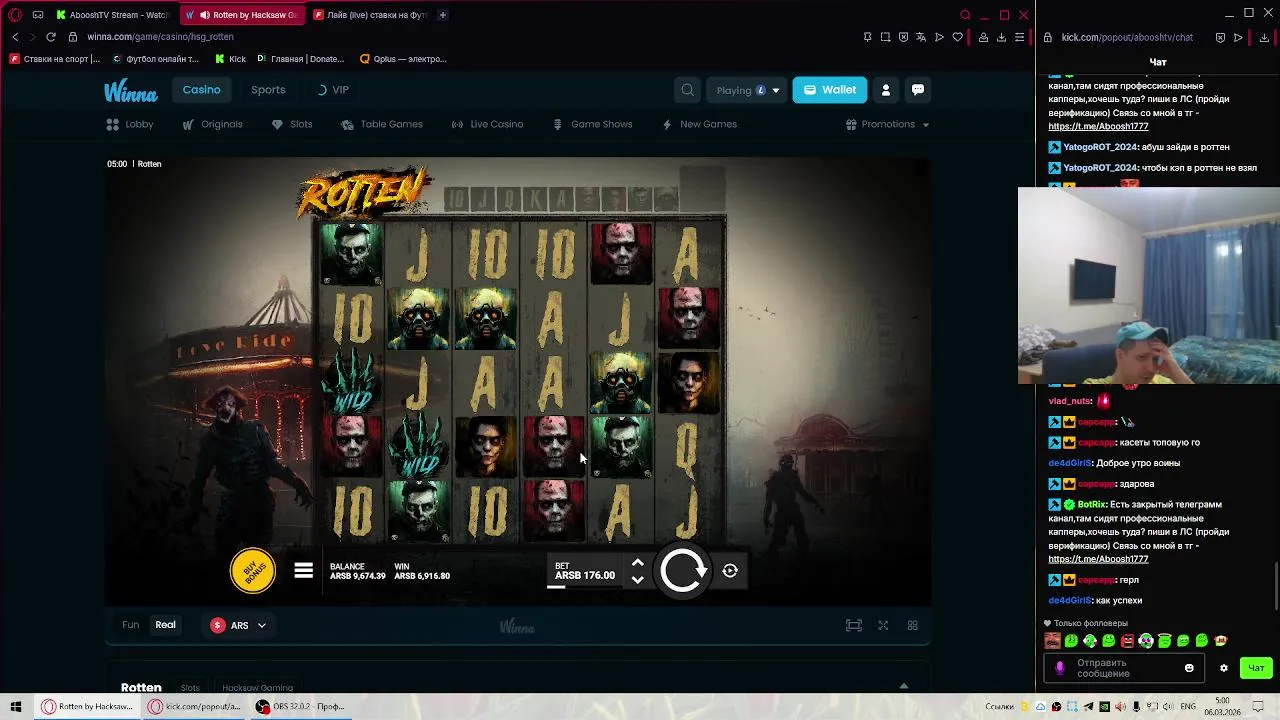Collapse the Rotten game info panel
This screenshot has width=1280, height=720.
tap(904, 686)
